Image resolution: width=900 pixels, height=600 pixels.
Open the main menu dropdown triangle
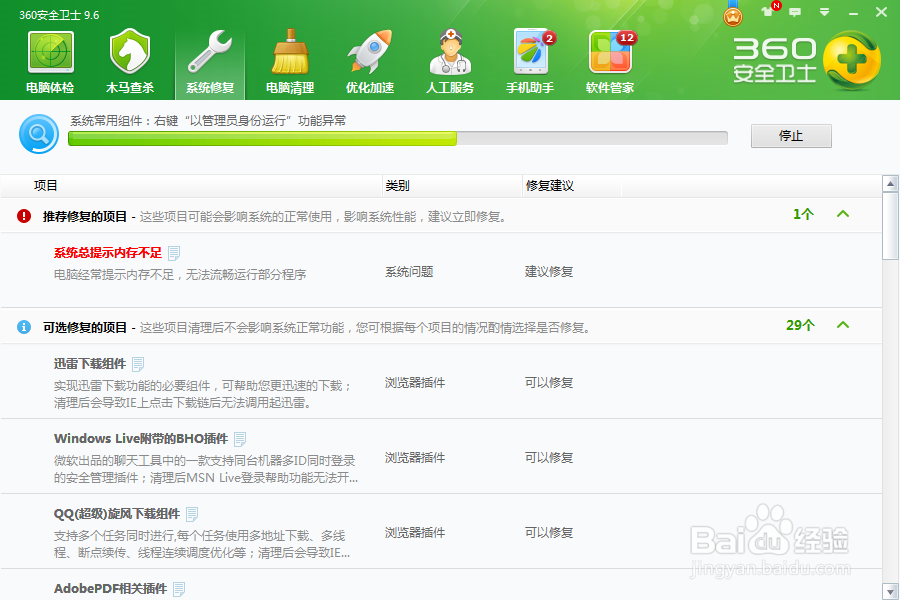tap(824, 12)
